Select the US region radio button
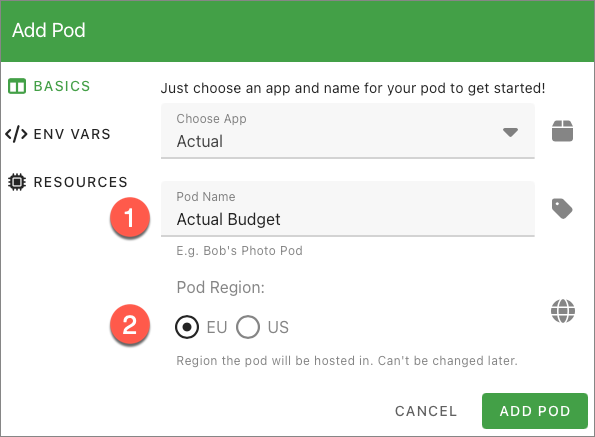Image resolution: width=595 pixels, height=437 pixels. point(248,327)
